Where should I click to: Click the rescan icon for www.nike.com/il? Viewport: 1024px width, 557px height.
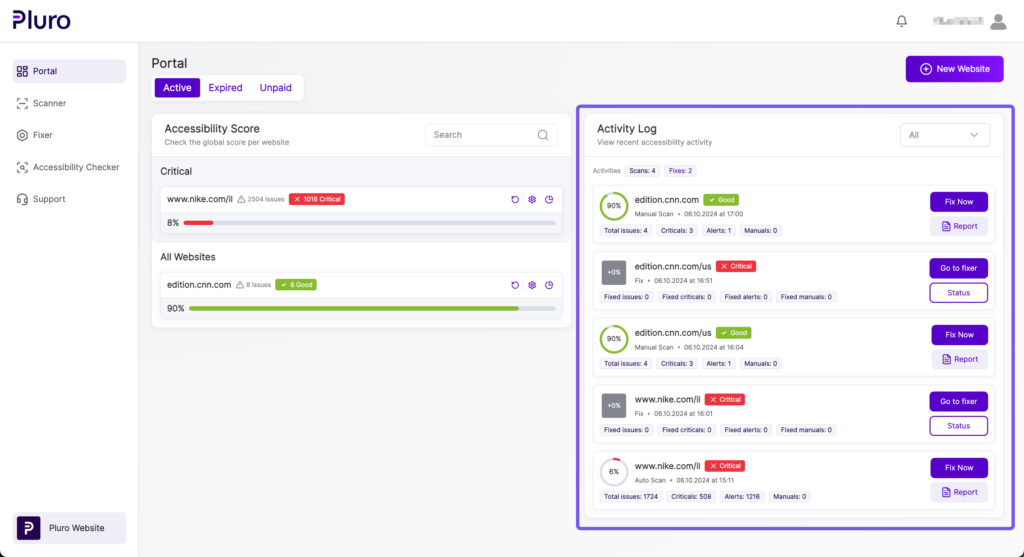click(x=515, y=200)
